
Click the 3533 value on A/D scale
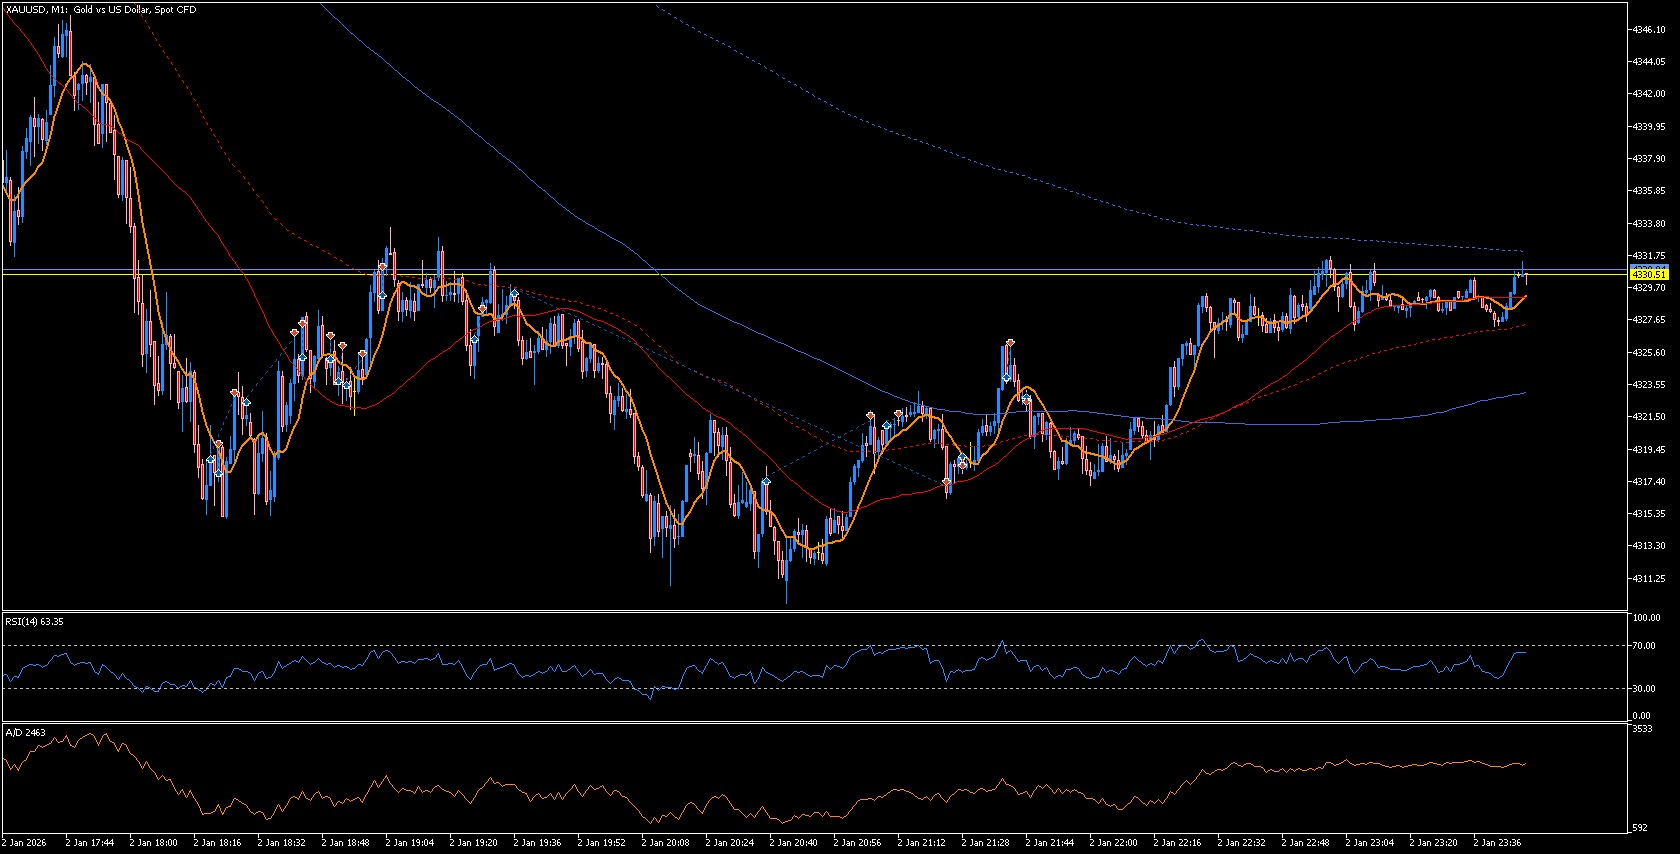(x=1641, y=730)
